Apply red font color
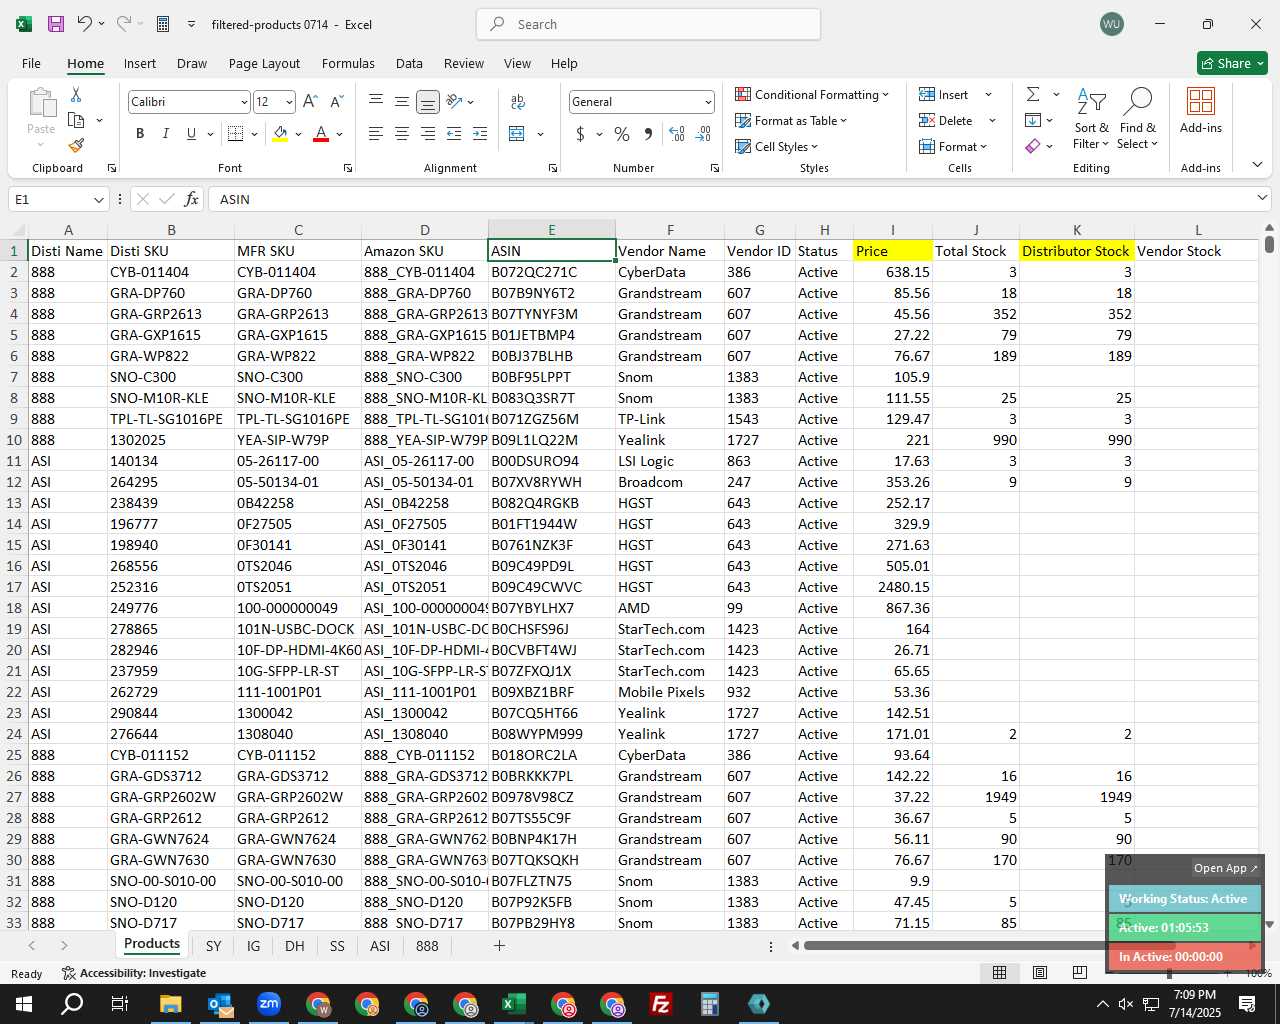 (x=321, y=134)
